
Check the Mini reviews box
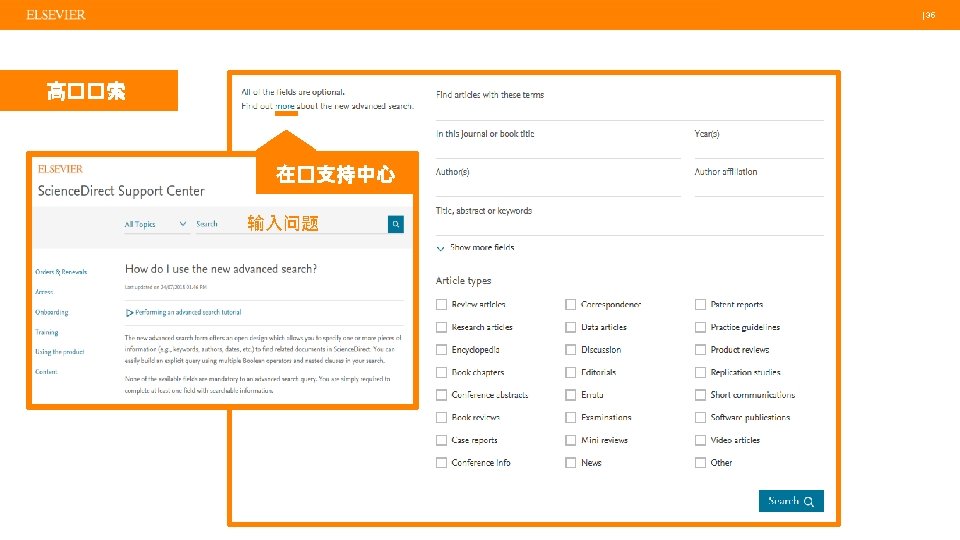click(x=571, y=440)
